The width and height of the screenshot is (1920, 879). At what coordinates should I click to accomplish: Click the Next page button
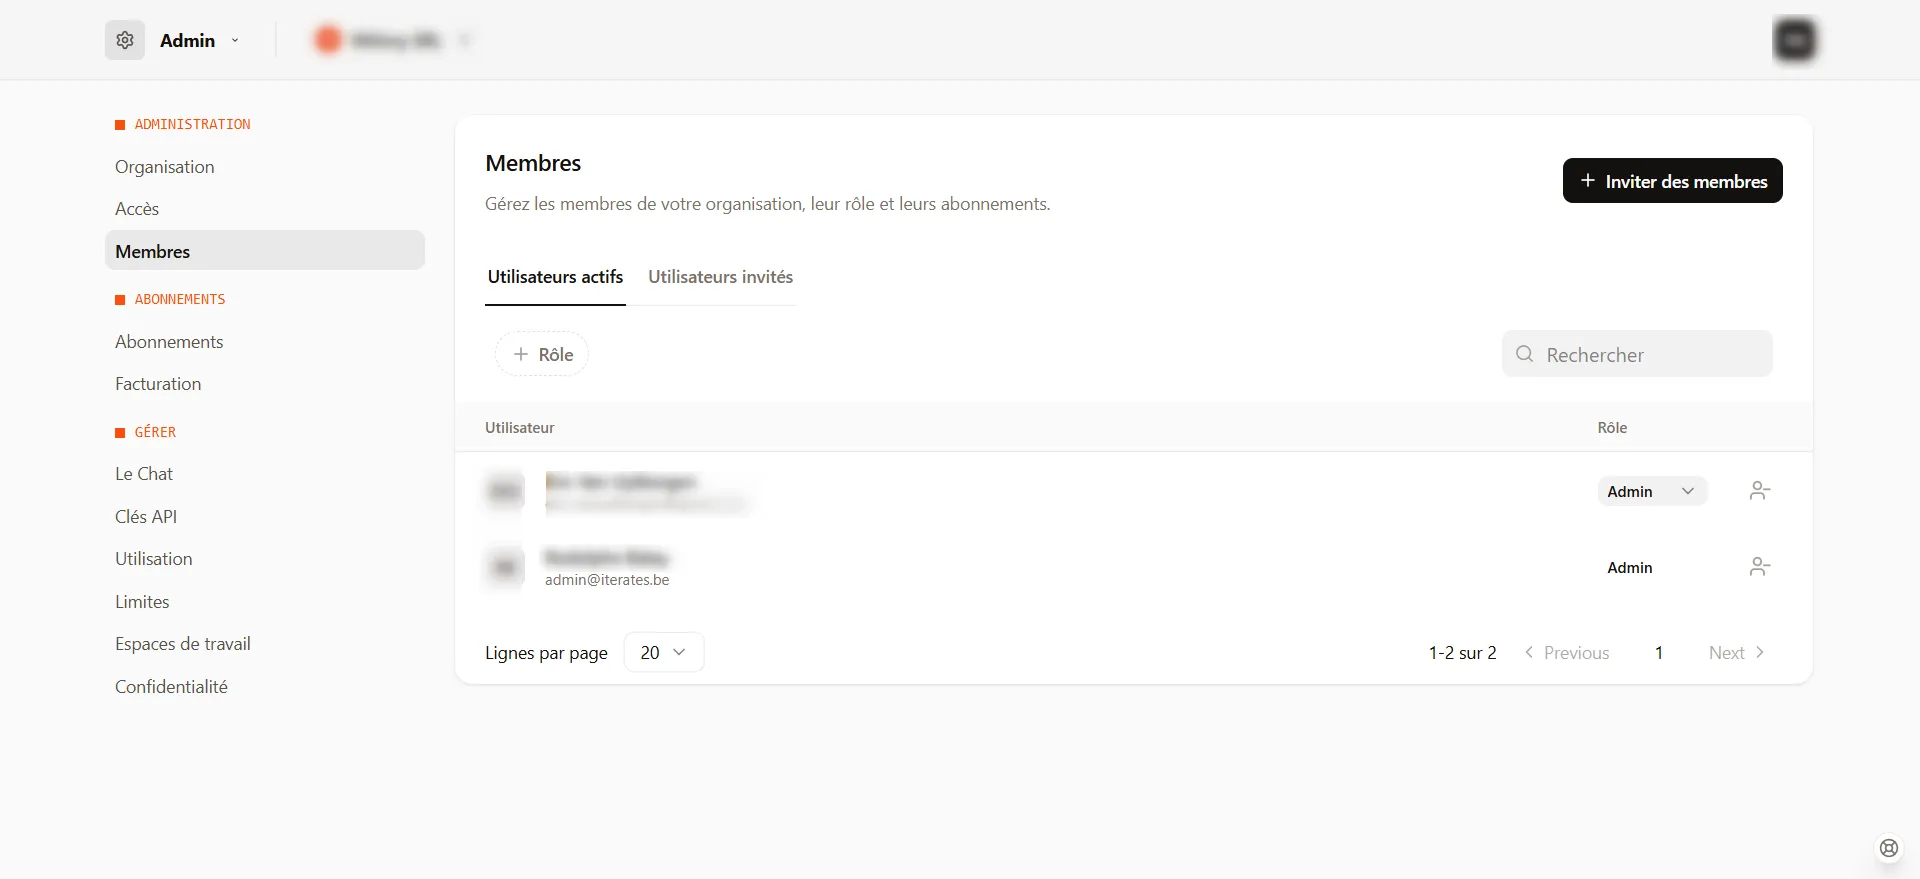(x=1737, y=653)
